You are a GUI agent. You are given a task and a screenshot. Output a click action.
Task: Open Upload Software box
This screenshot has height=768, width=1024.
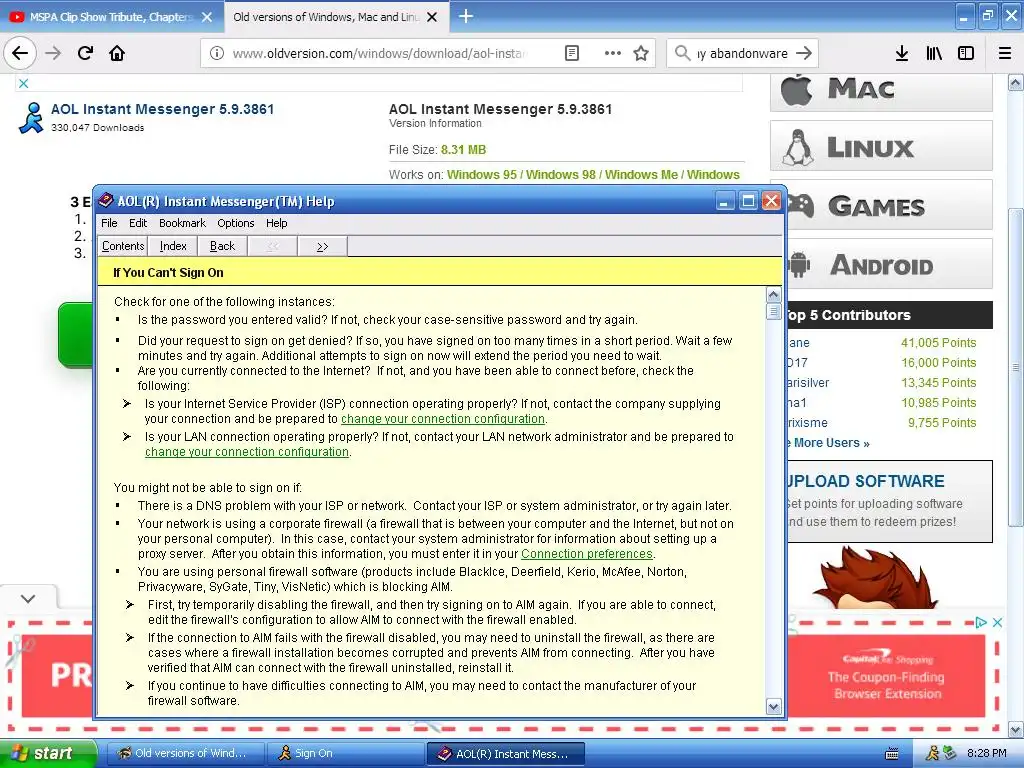889,502
